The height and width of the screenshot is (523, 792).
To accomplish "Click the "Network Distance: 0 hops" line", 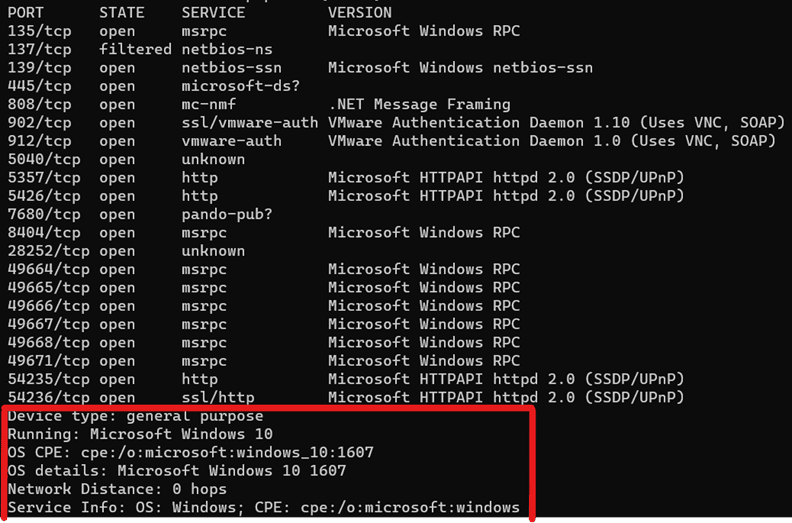I will point(117,489).
